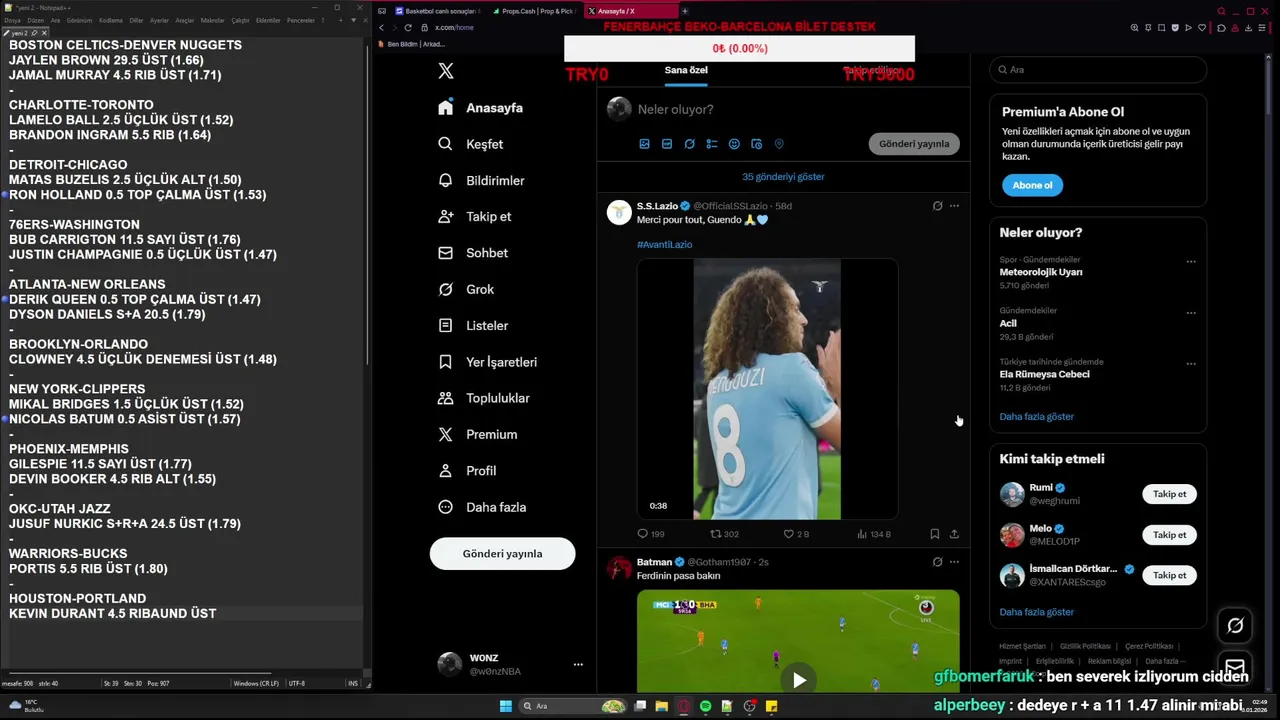Screen dimensions: 1280x720
Task: Click Grok icon on S.S.Lazio post
Action: pyautogui.click(x=937, y=206)
